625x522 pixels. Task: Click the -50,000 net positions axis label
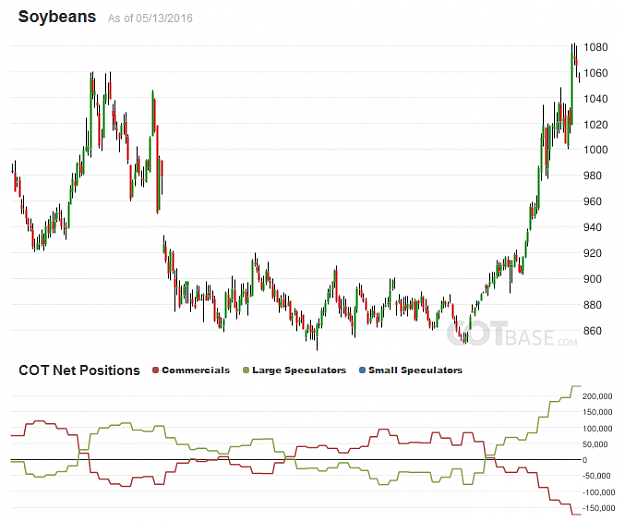(x=596, y=476)
